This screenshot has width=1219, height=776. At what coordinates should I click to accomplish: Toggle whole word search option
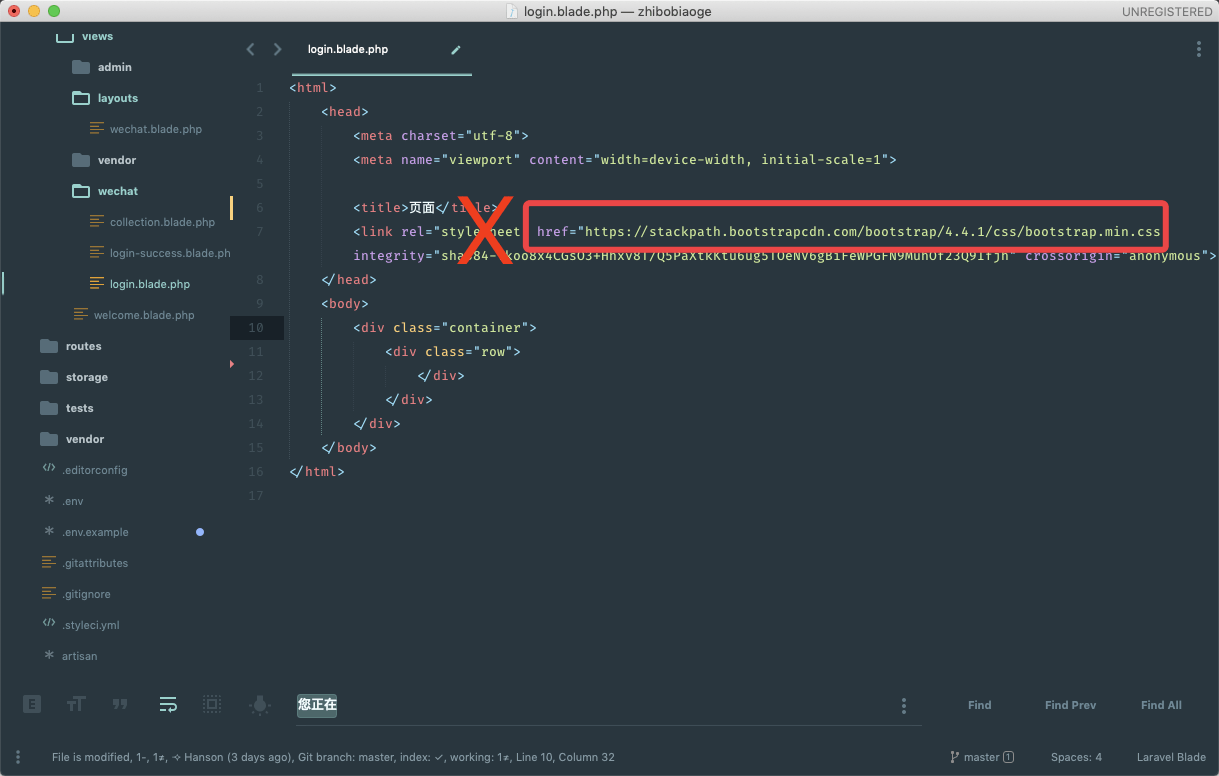point(120,704)
